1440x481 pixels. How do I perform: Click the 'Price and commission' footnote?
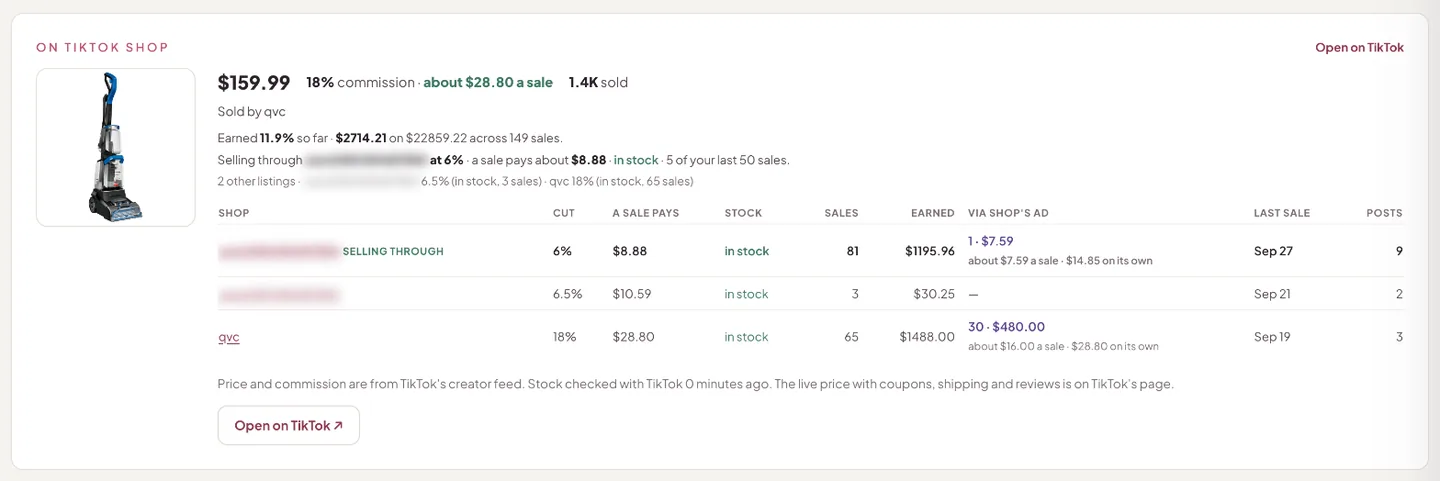coord(695,384)
